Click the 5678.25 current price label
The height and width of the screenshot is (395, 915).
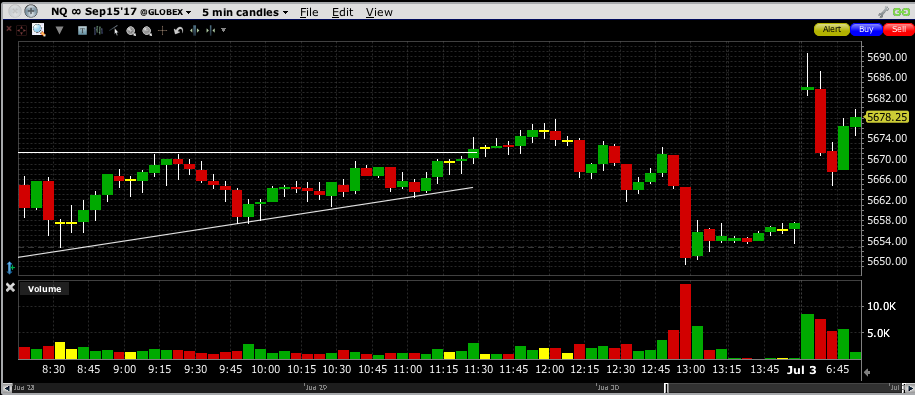coord(886,117)
